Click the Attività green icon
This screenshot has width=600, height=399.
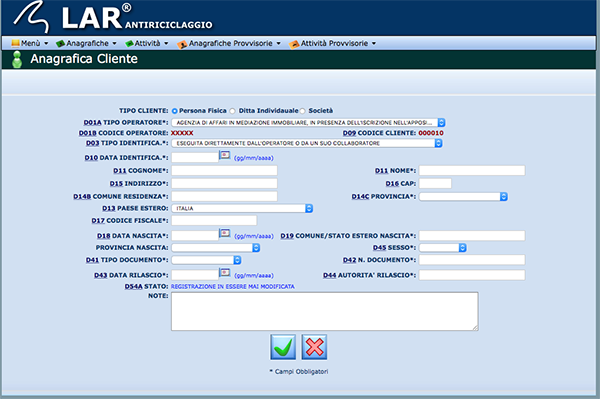[129, 44]
